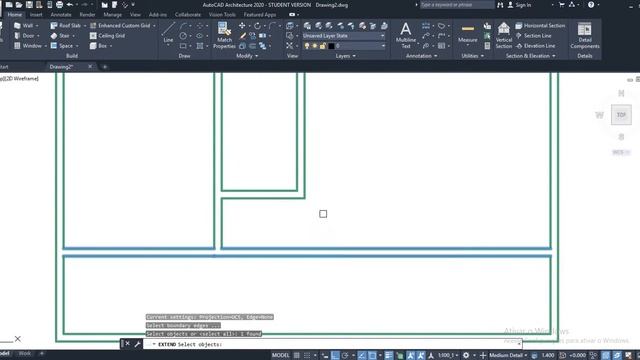Click the TOP face of ViewCube
The width and height of the screenshot is (640, 360).
621,115
